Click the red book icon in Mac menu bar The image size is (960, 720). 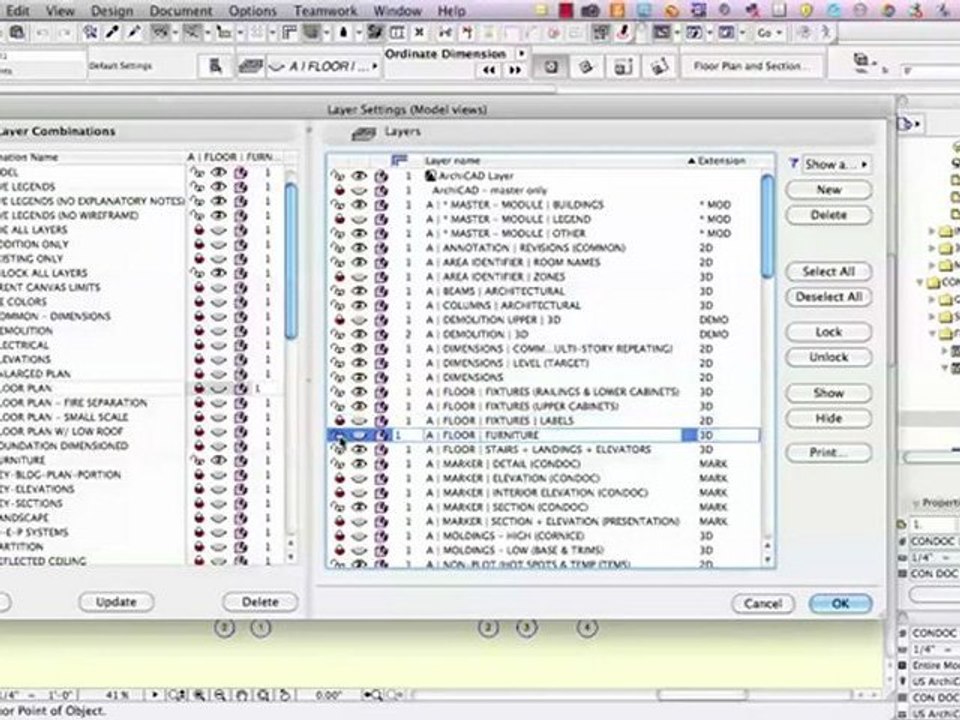(x=565, y=10)
